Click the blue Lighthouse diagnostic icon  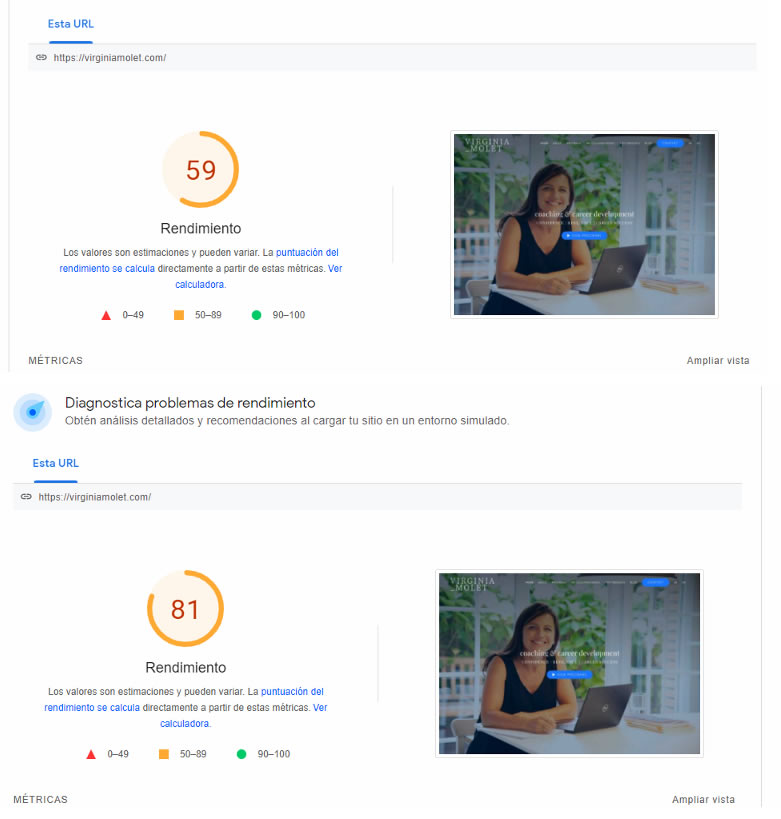[x=32, y=412]
